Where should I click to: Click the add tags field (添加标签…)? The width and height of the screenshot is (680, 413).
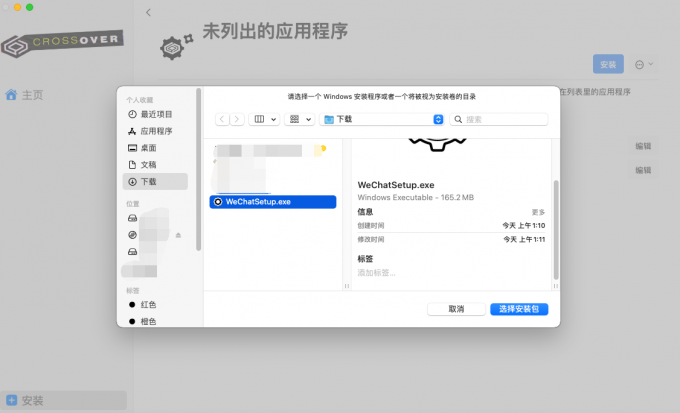click(x=376, y=273)
